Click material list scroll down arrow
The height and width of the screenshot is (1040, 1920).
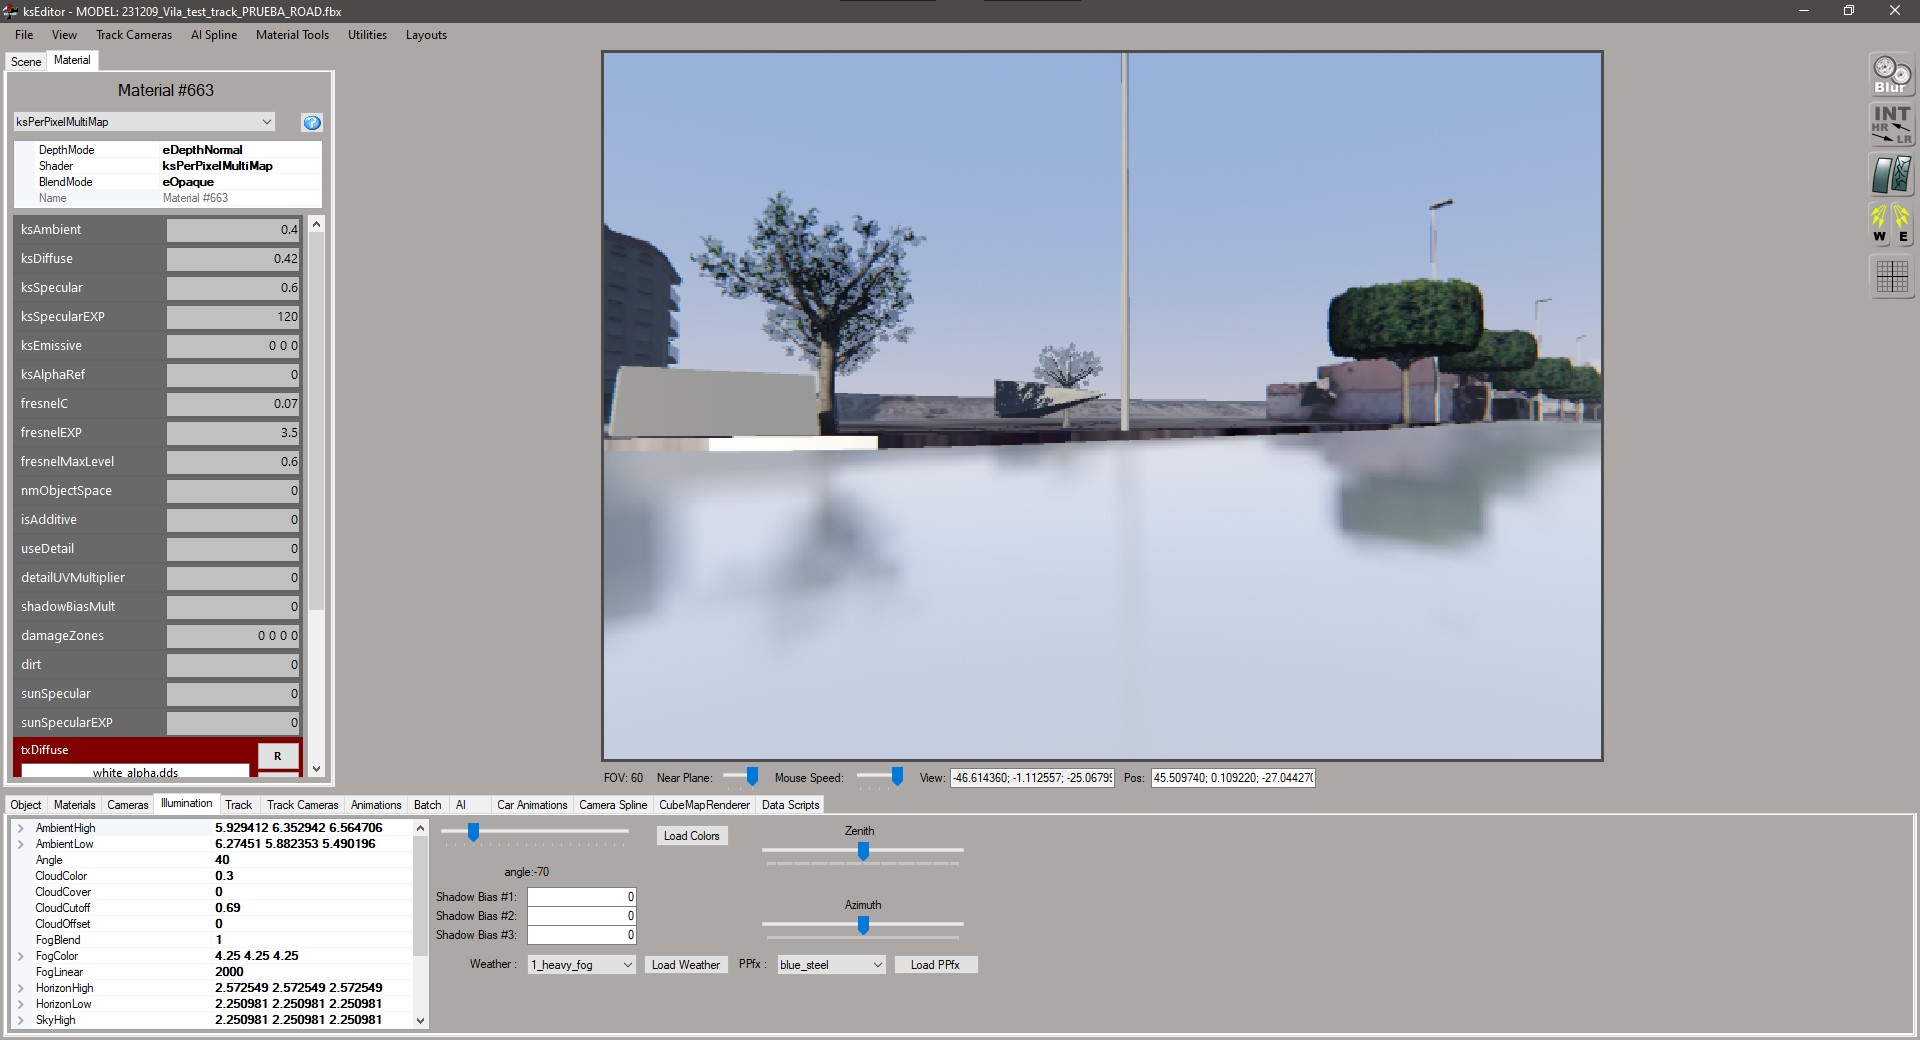click(x=316, y=768)
